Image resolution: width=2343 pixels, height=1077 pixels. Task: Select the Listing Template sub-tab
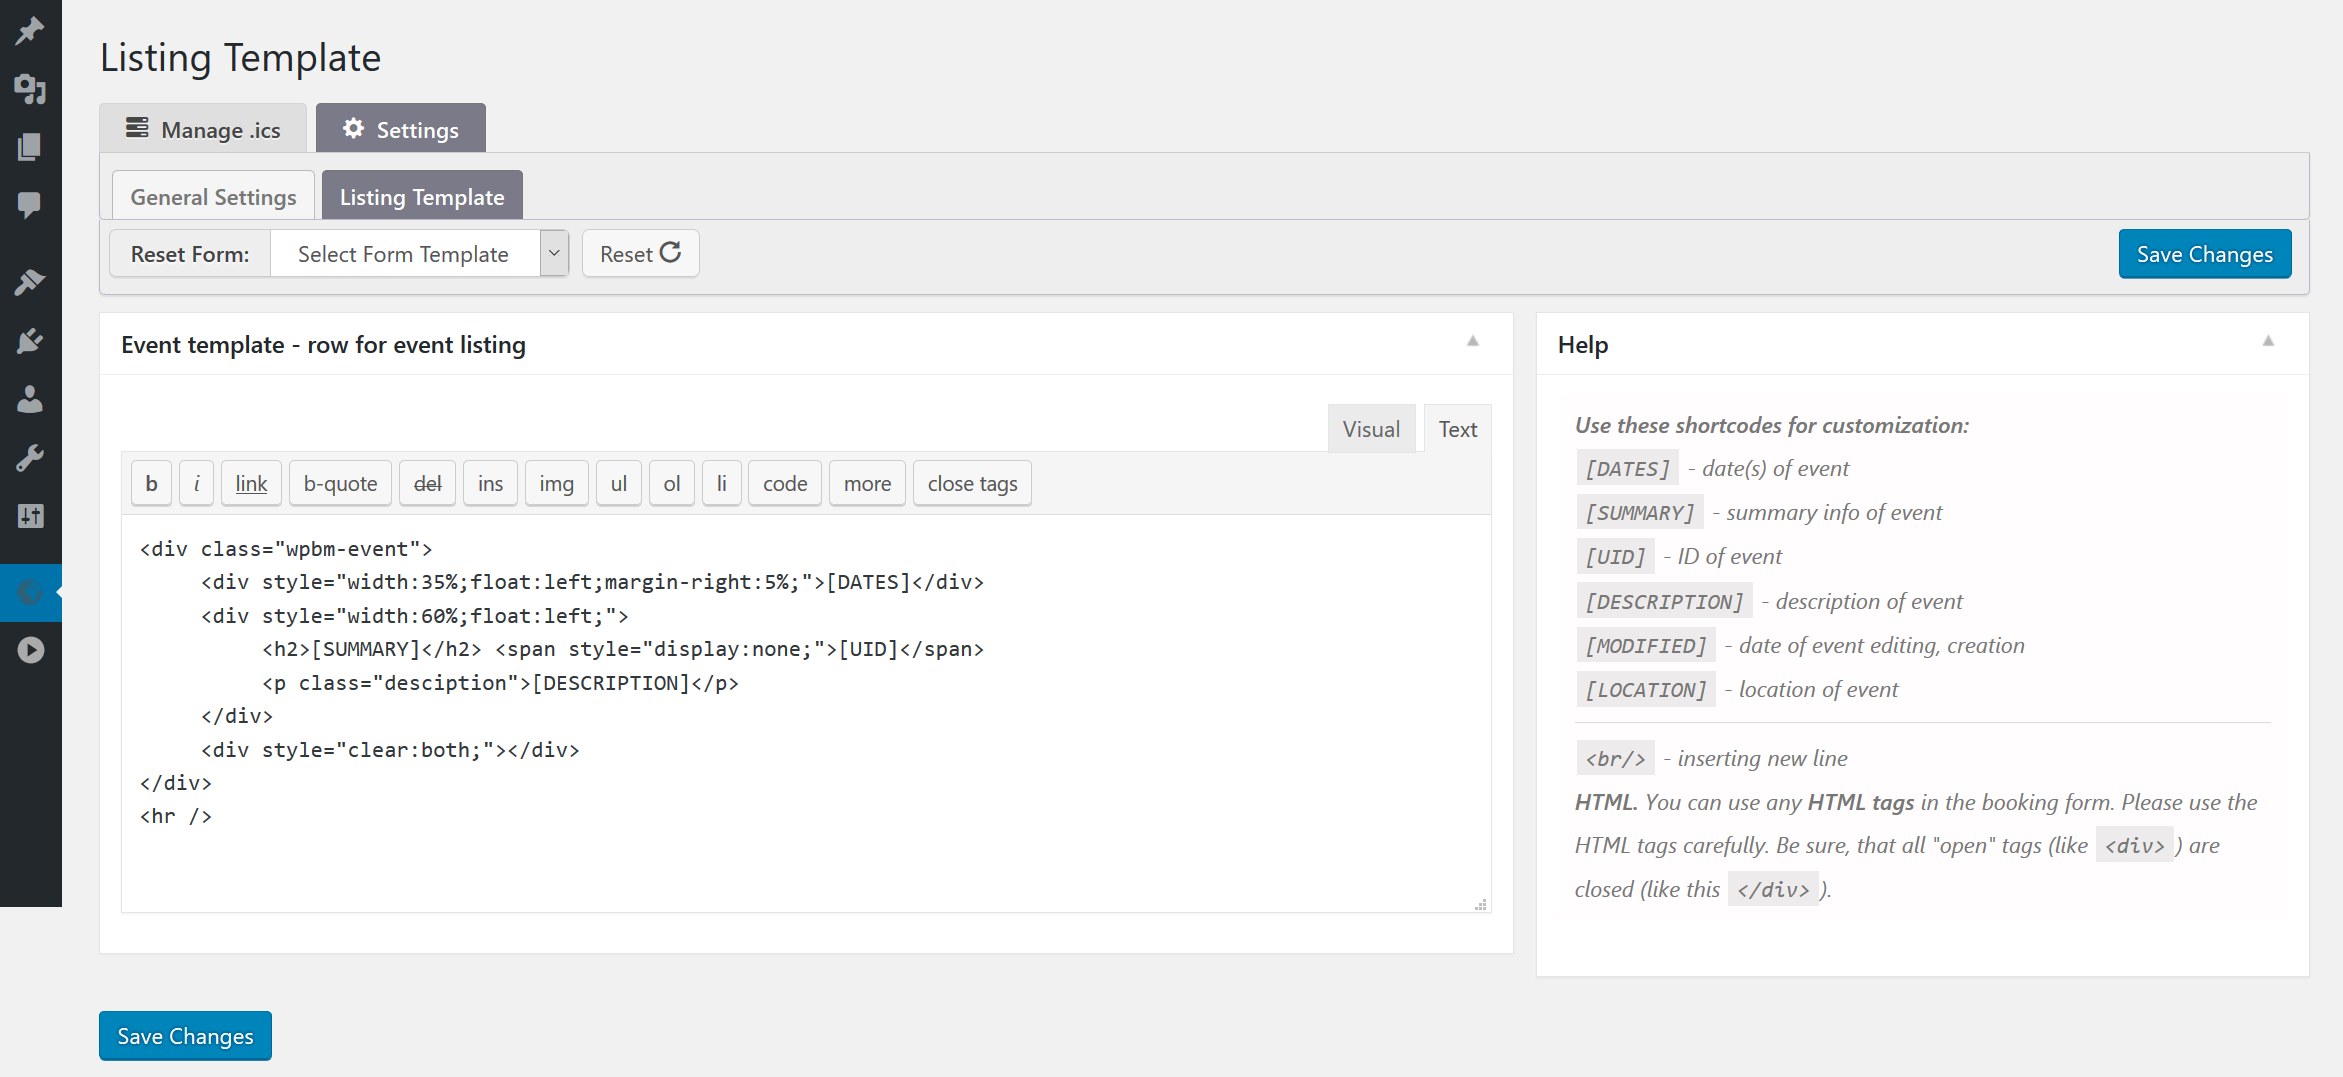point(422,197)
